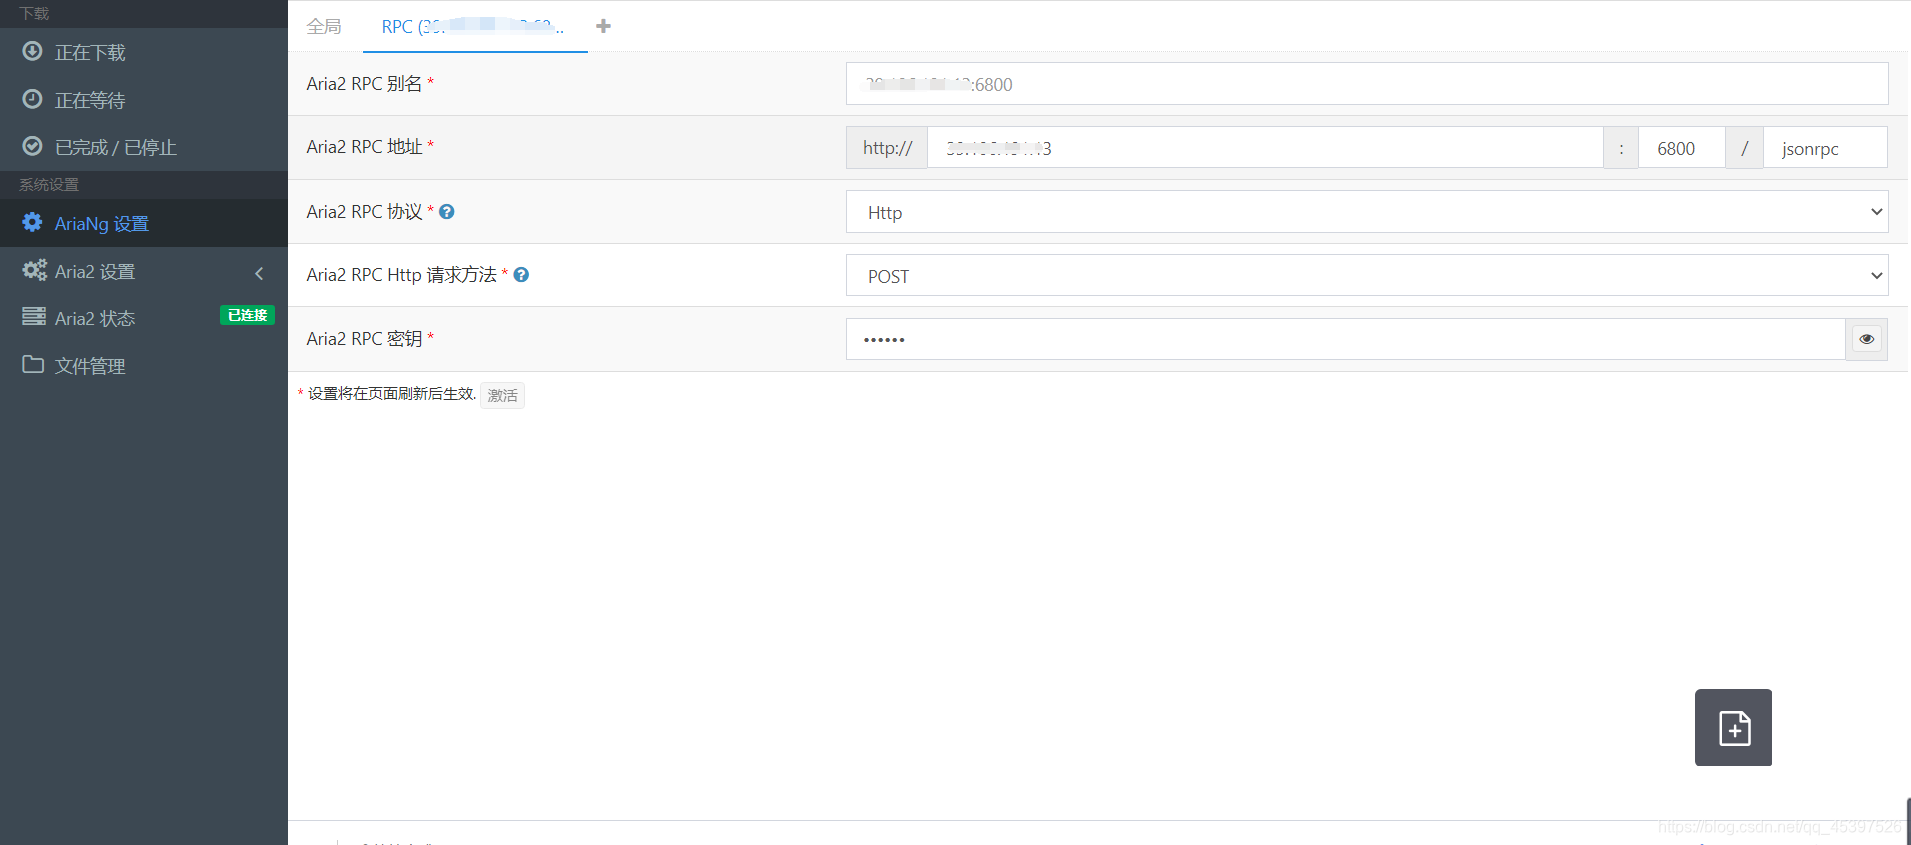The image size is (1911, 845).
Task: Focus the Aria2 RPC 别名 alias field
Action: pos(1367,84)
